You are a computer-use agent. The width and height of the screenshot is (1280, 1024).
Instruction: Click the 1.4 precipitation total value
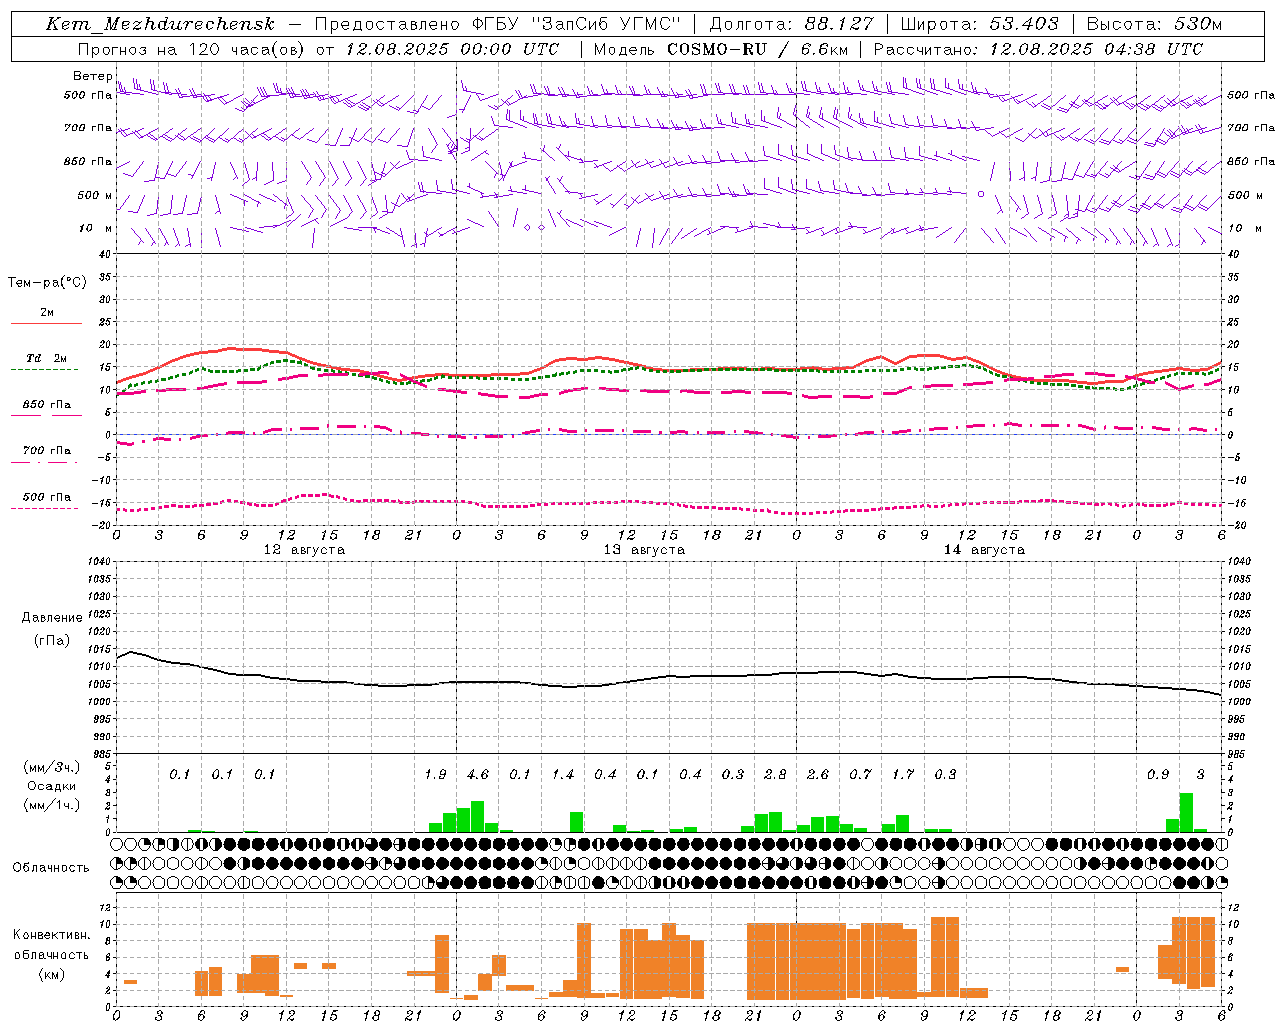point(563,774)
